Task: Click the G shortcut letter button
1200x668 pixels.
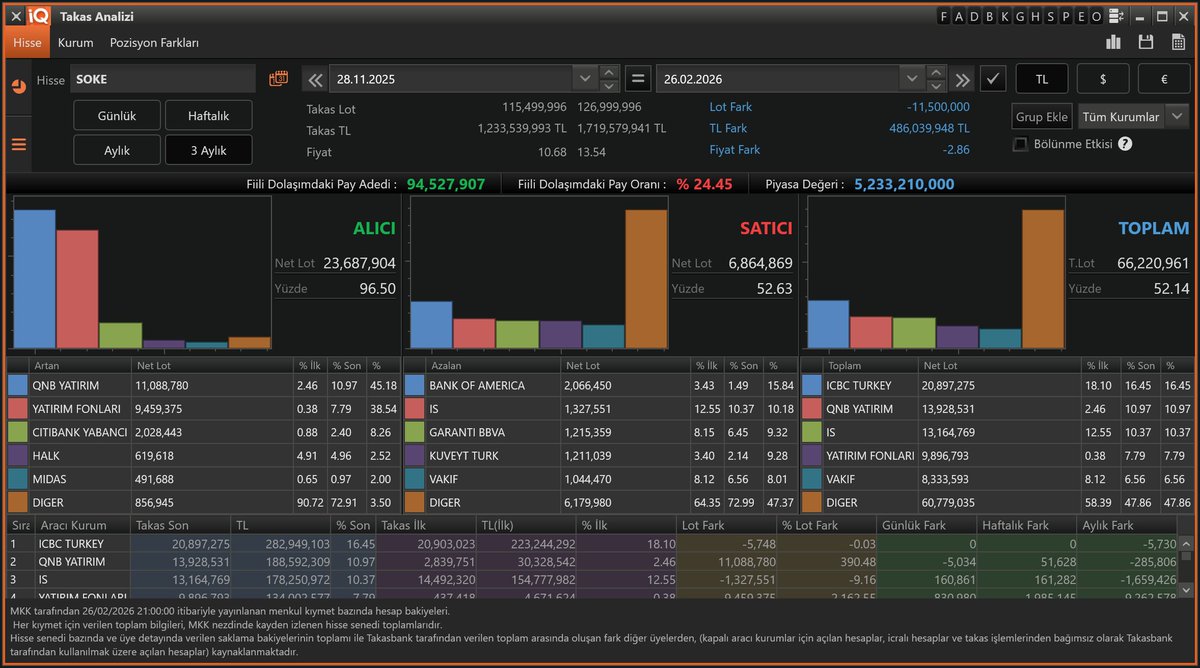Action: [1020, 16]
